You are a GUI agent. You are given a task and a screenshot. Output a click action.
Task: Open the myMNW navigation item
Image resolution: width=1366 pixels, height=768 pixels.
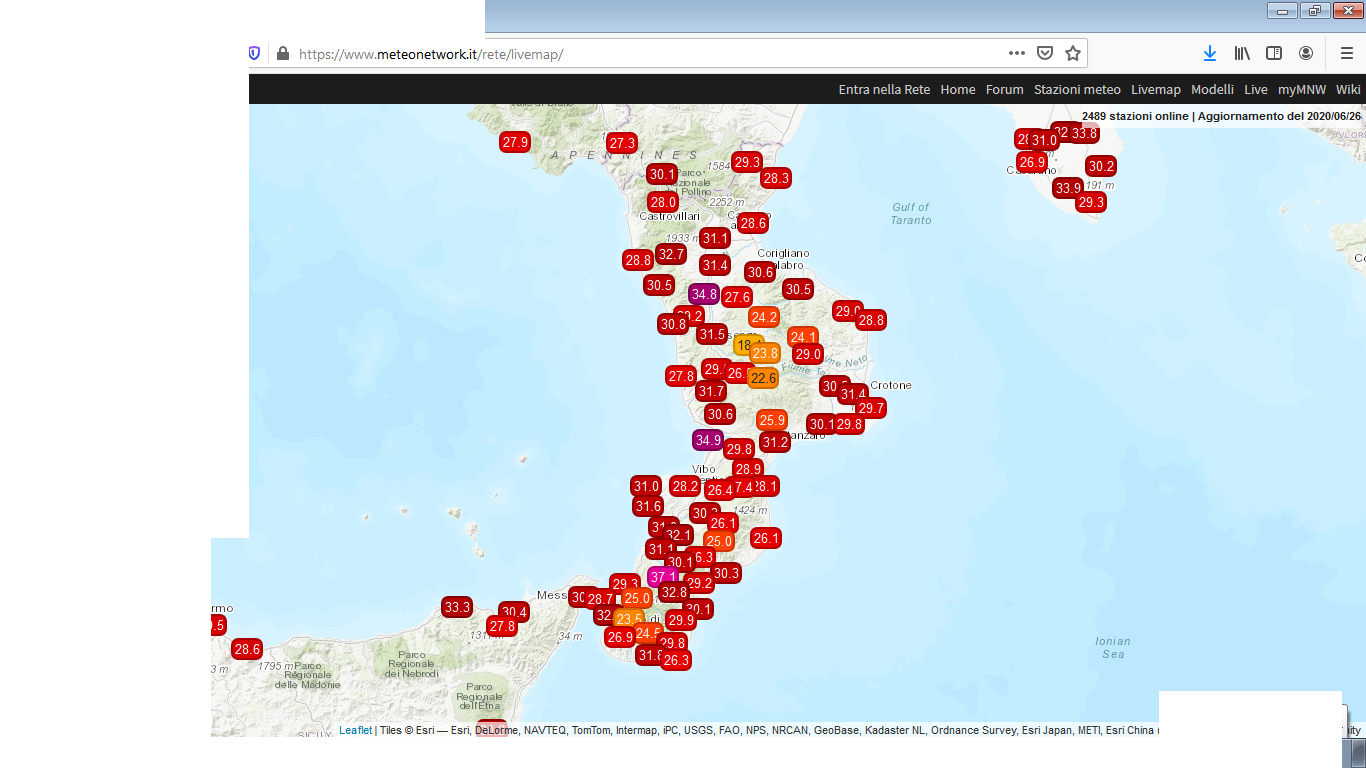[x=1302, y=89]
